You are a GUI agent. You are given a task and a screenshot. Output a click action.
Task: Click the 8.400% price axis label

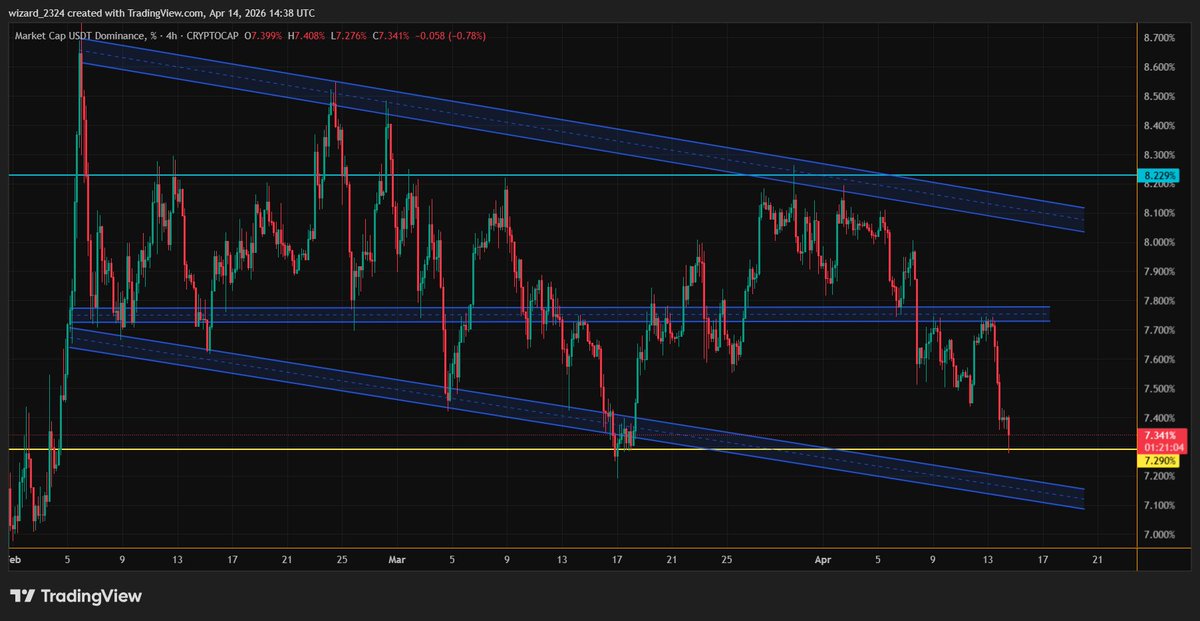tap(1158, 126)
